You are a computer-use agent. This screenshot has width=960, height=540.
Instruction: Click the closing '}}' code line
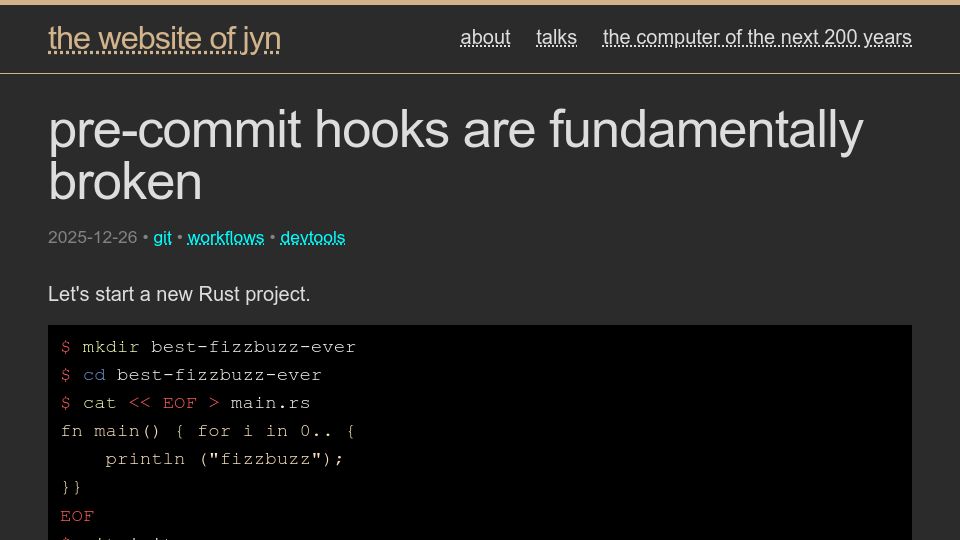[x=71, y=487]
